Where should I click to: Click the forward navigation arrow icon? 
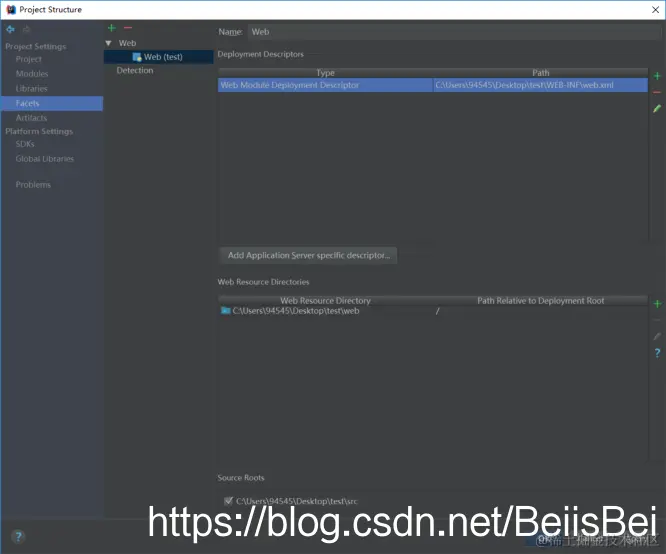click(26, 29)
